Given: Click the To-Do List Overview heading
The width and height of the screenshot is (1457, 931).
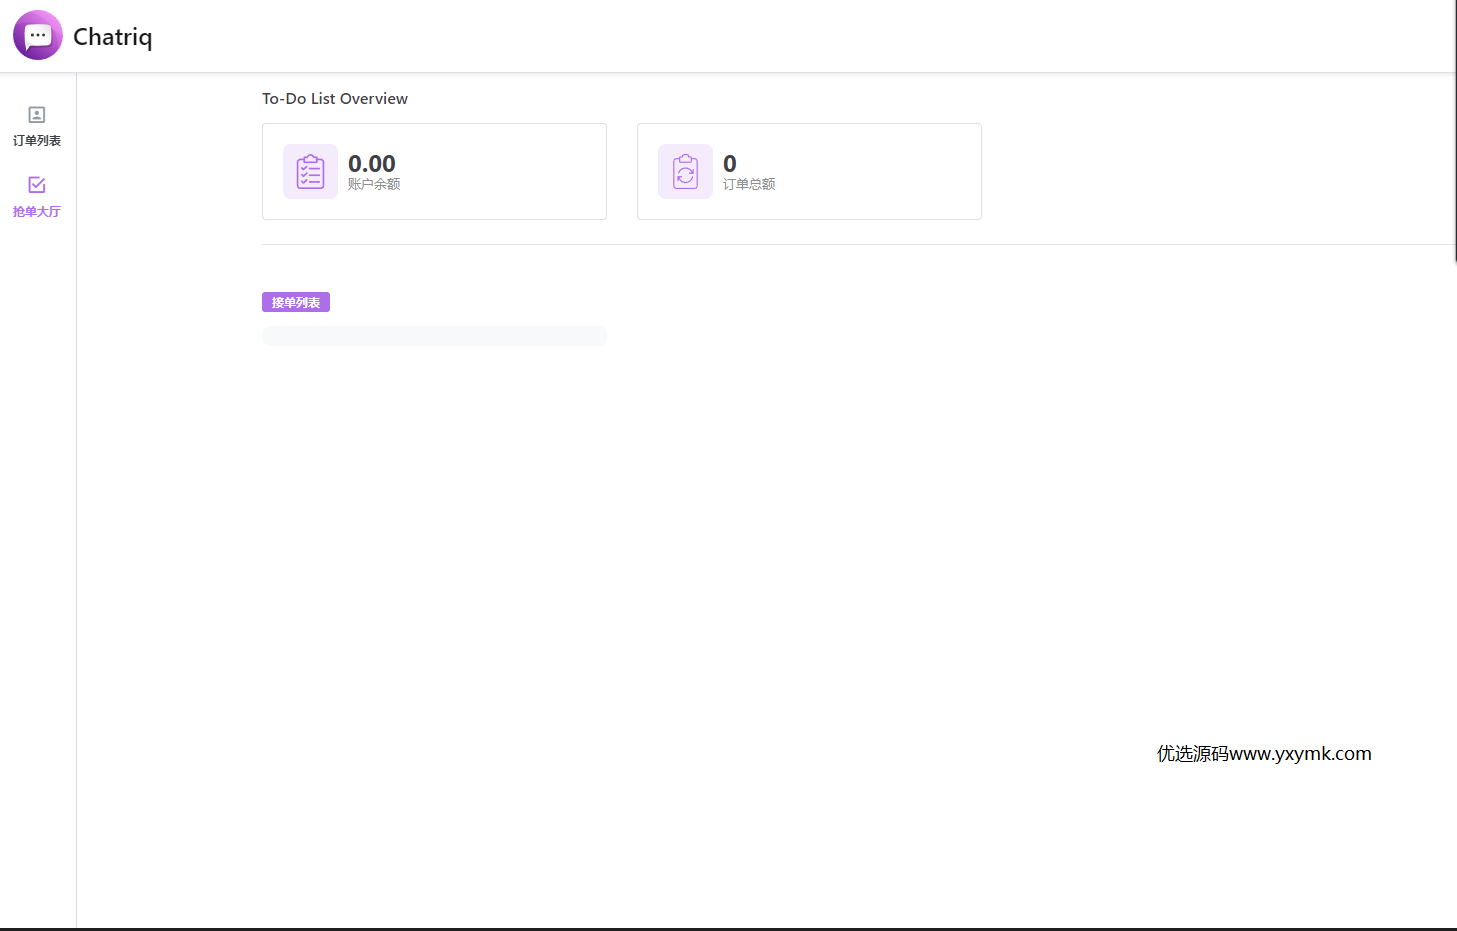Looking at the screenshot, I should click(335, 98).
